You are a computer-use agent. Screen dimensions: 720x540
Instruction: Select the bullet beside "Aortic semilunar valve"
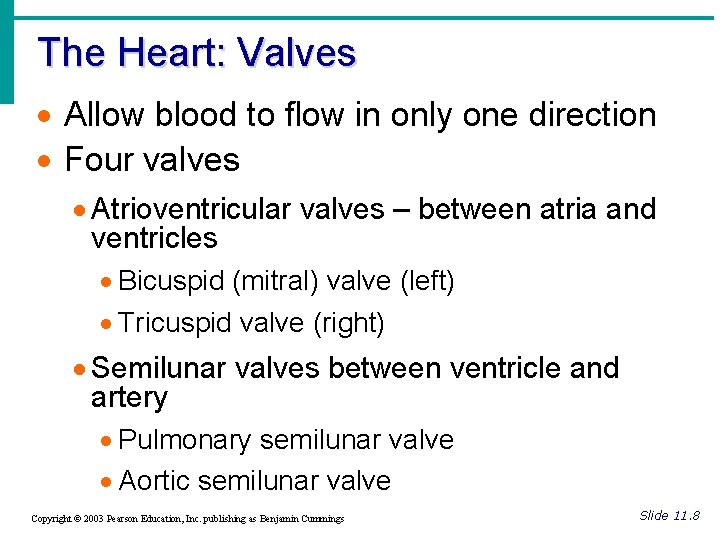(107, 483)
